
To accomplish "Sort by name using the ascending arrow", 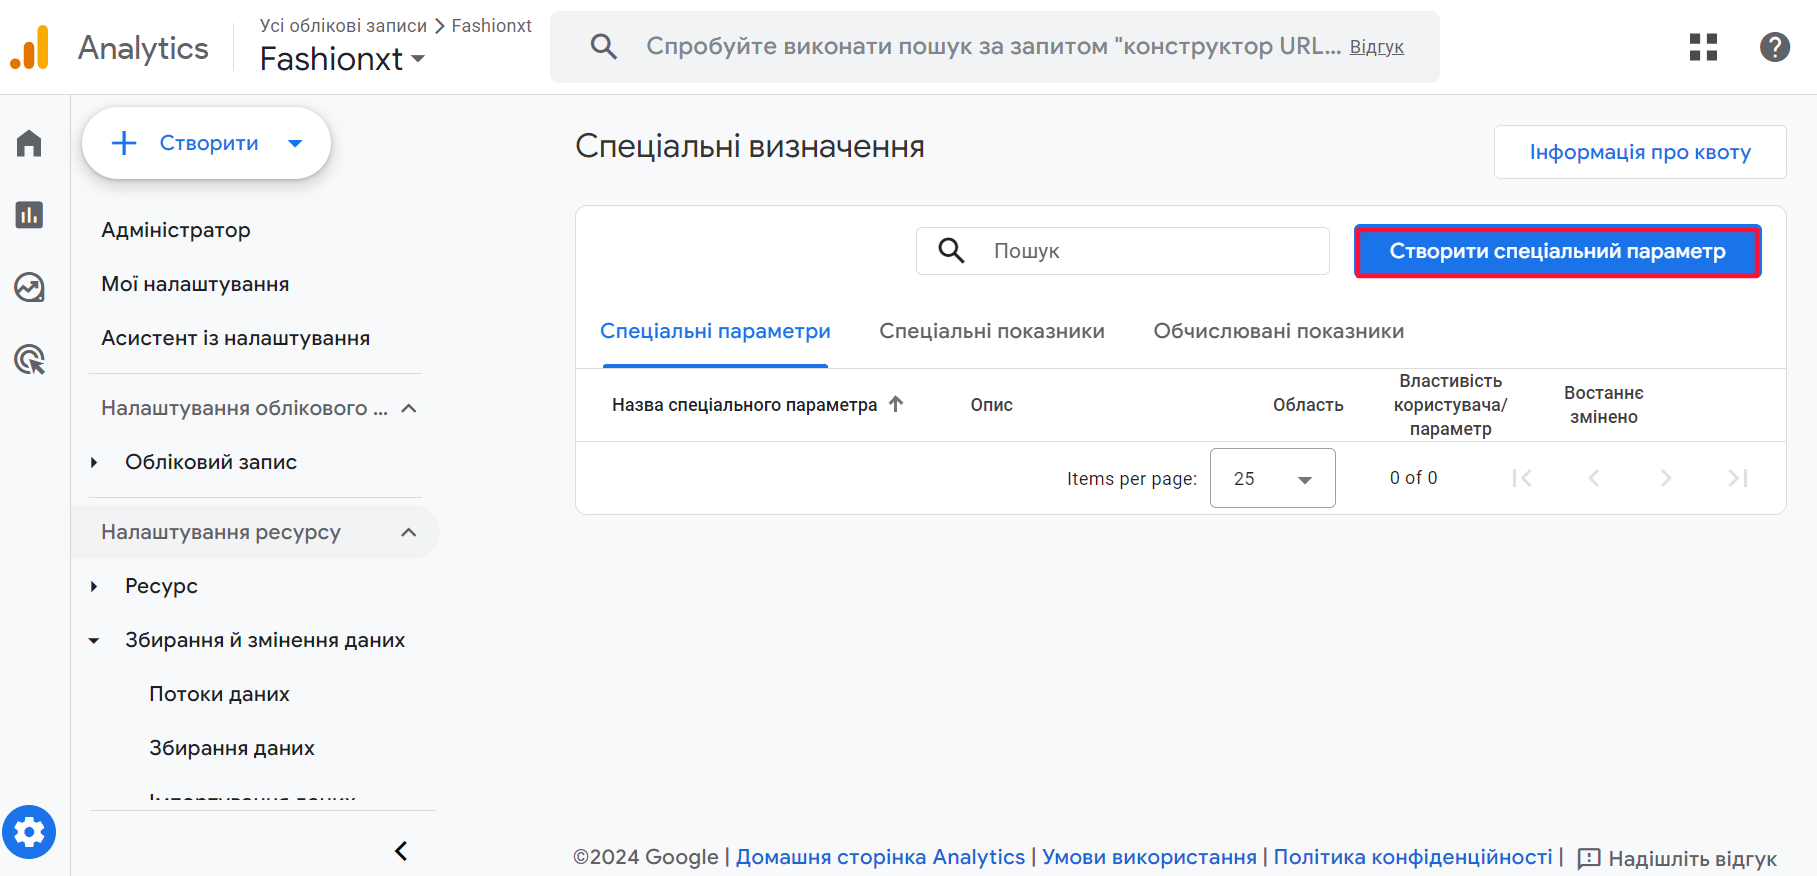I will pos(896,404).
